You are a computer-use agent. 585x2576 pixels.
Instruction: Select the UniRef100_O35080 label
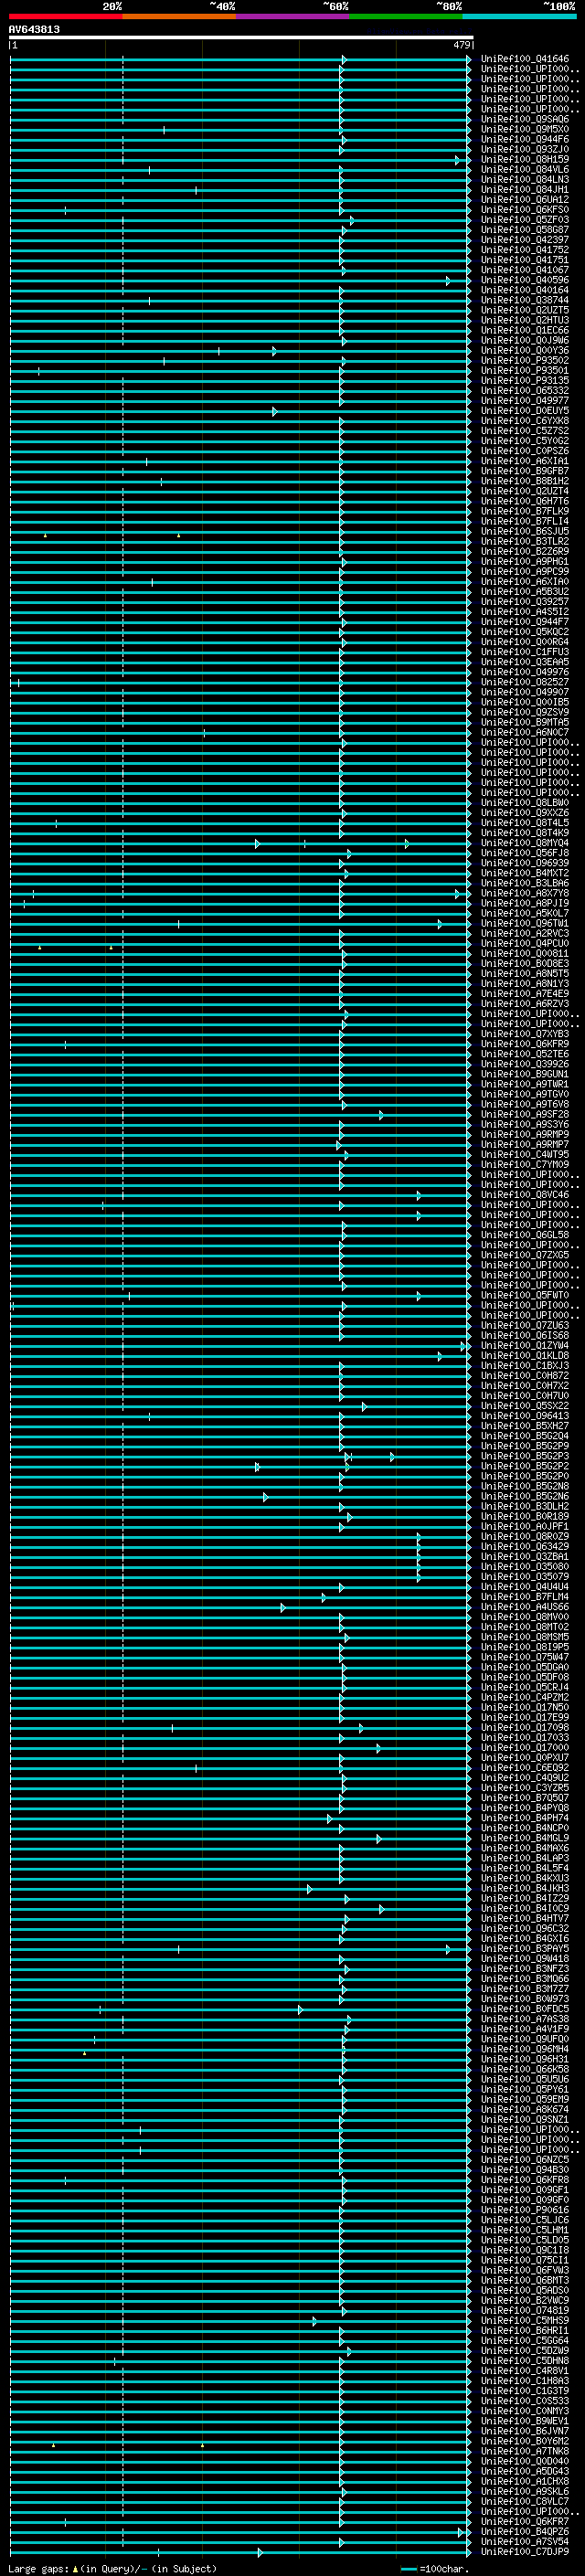pos(525,1566)
